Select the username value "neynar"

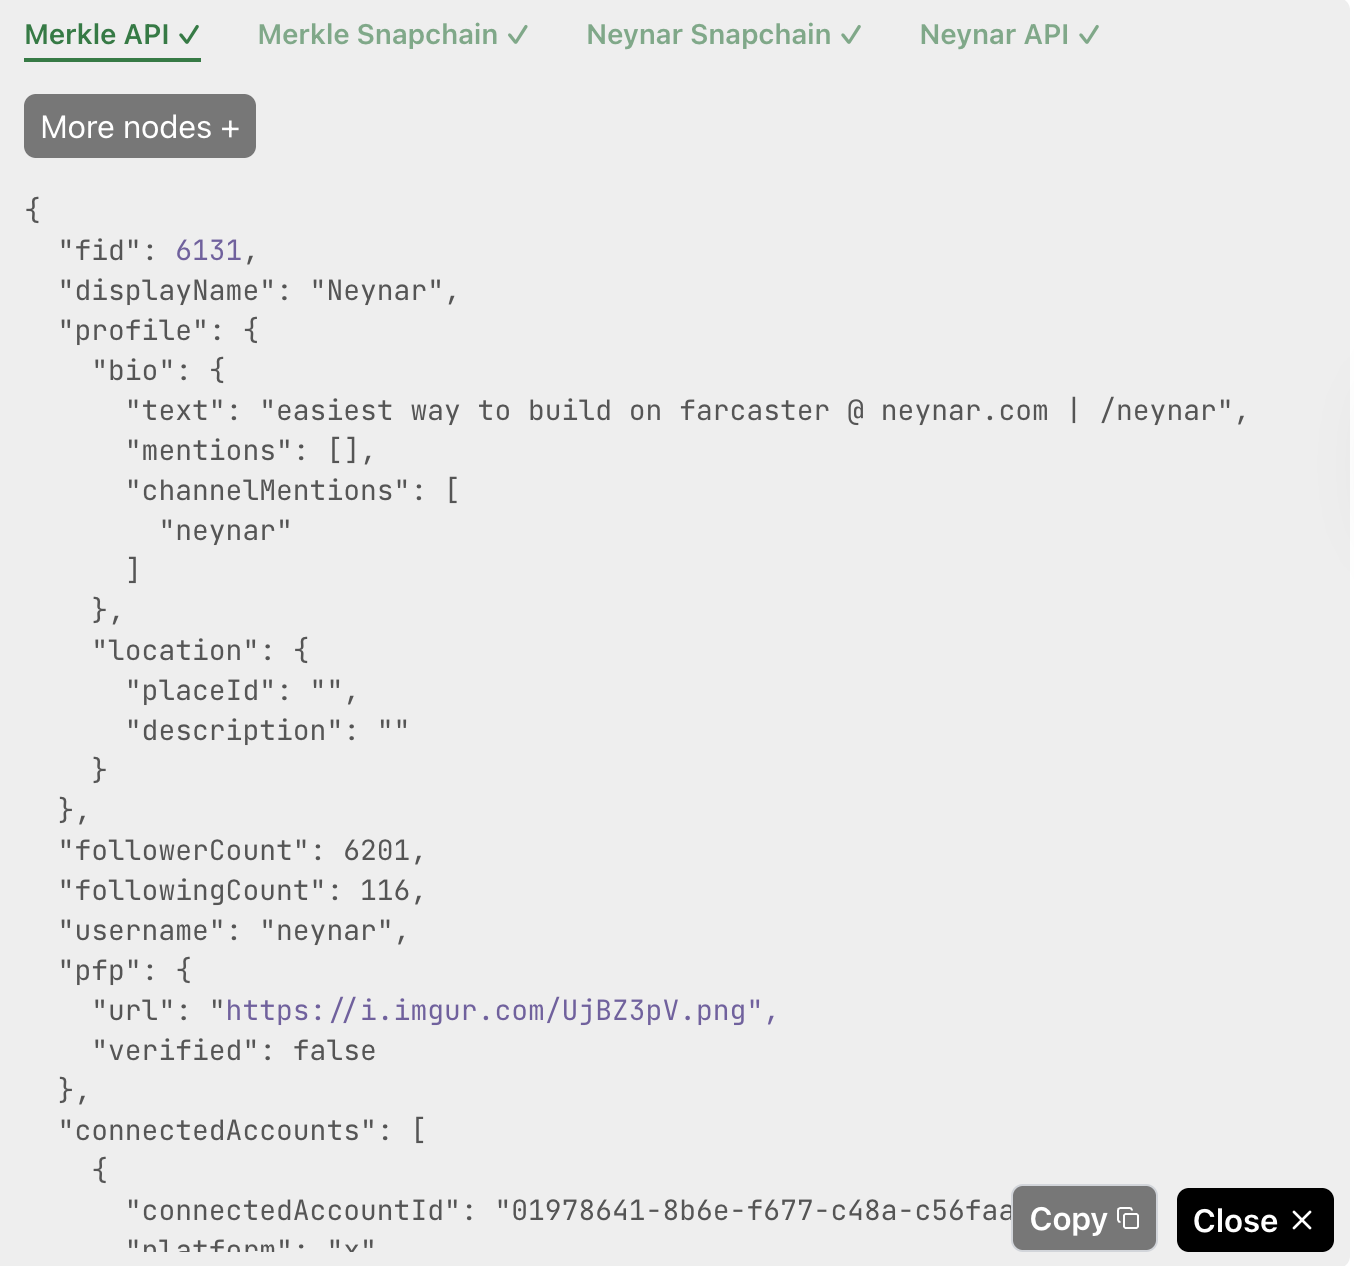[x=326, y=931]
